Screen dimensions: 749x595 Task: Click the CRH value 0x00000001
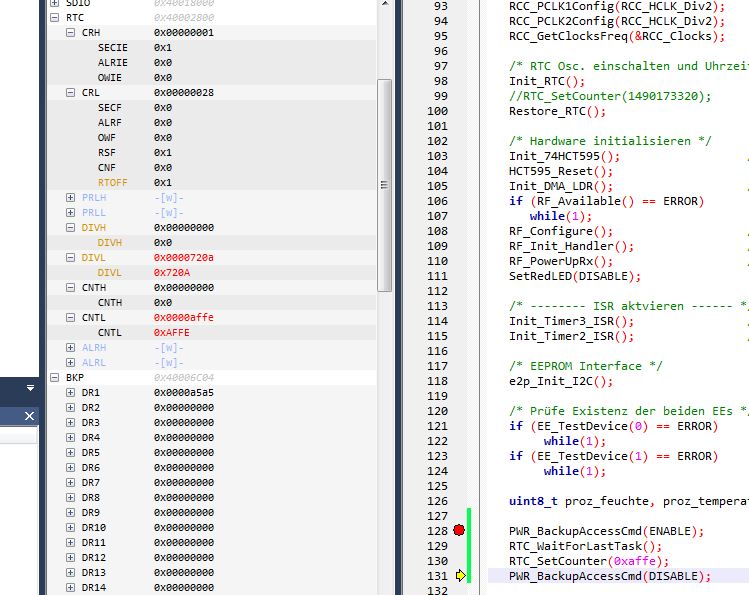[x=184, y=32]
